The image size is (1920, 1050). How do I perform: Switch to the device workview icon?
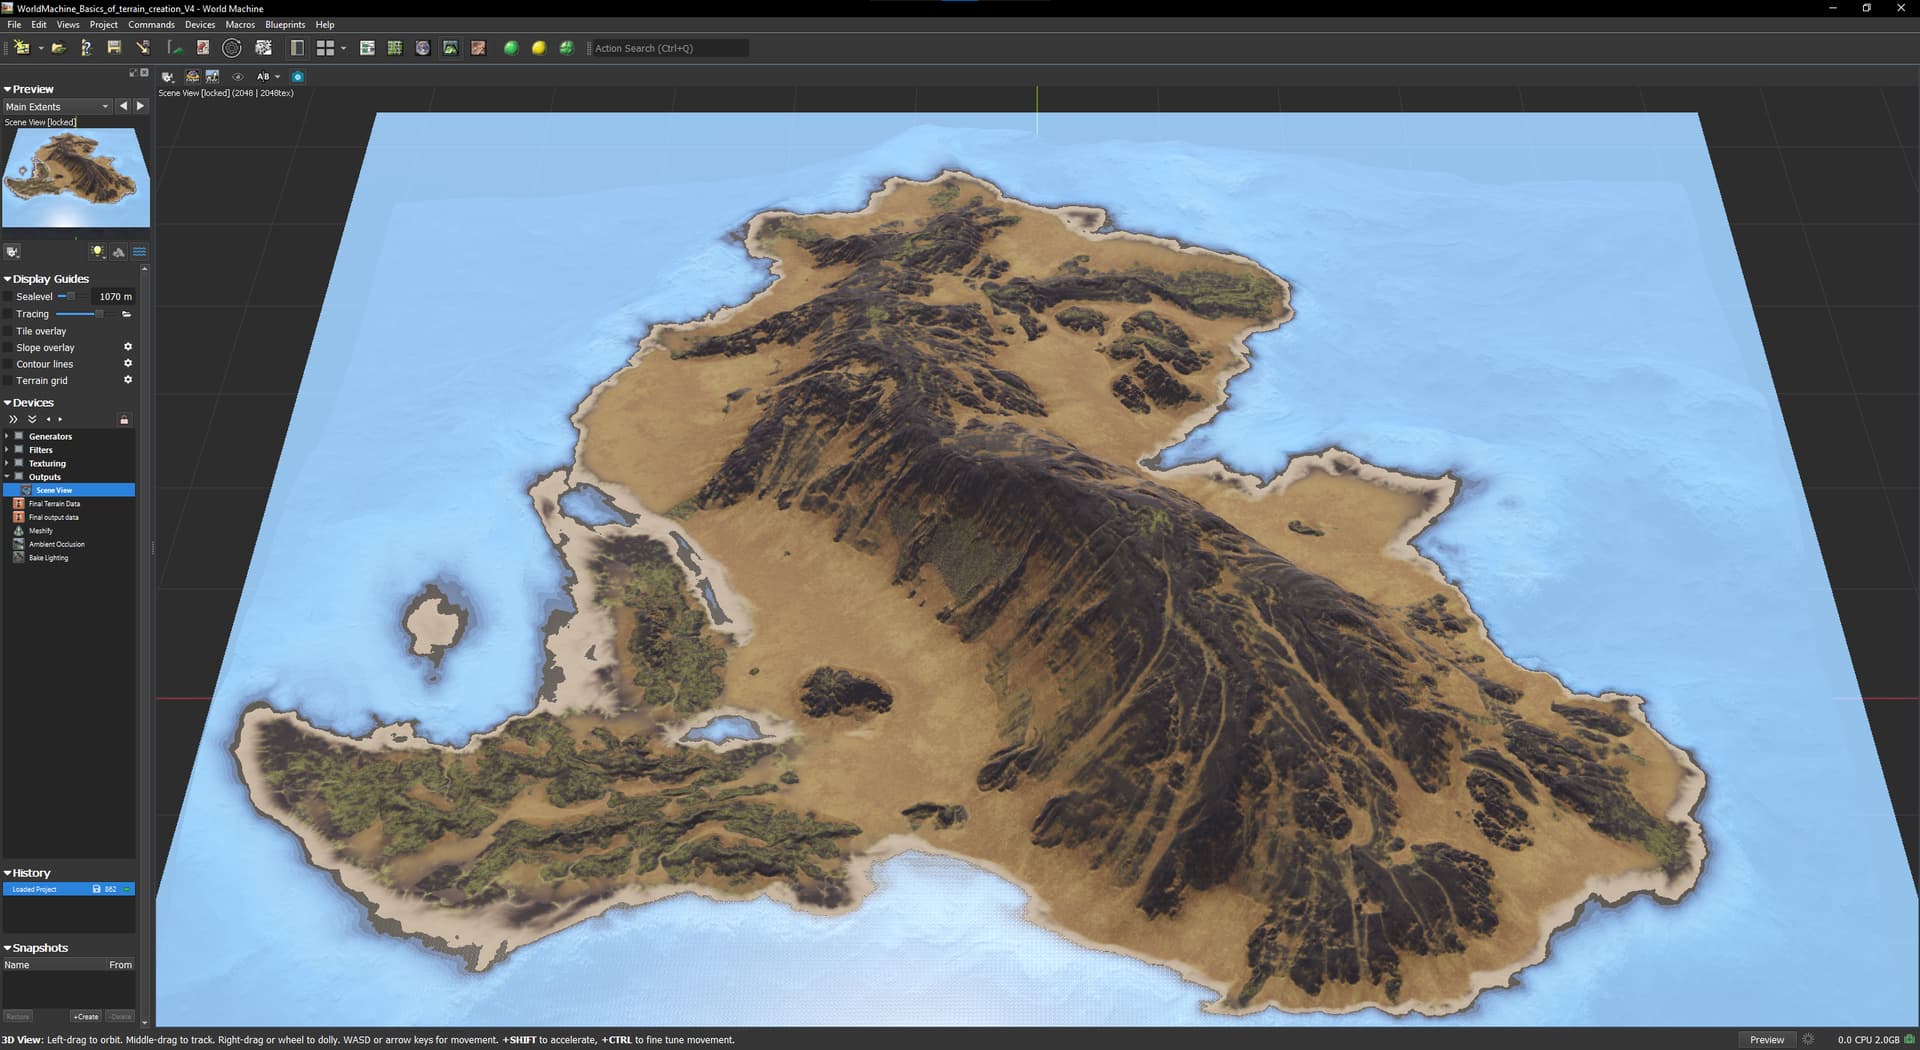coord(367,48)
